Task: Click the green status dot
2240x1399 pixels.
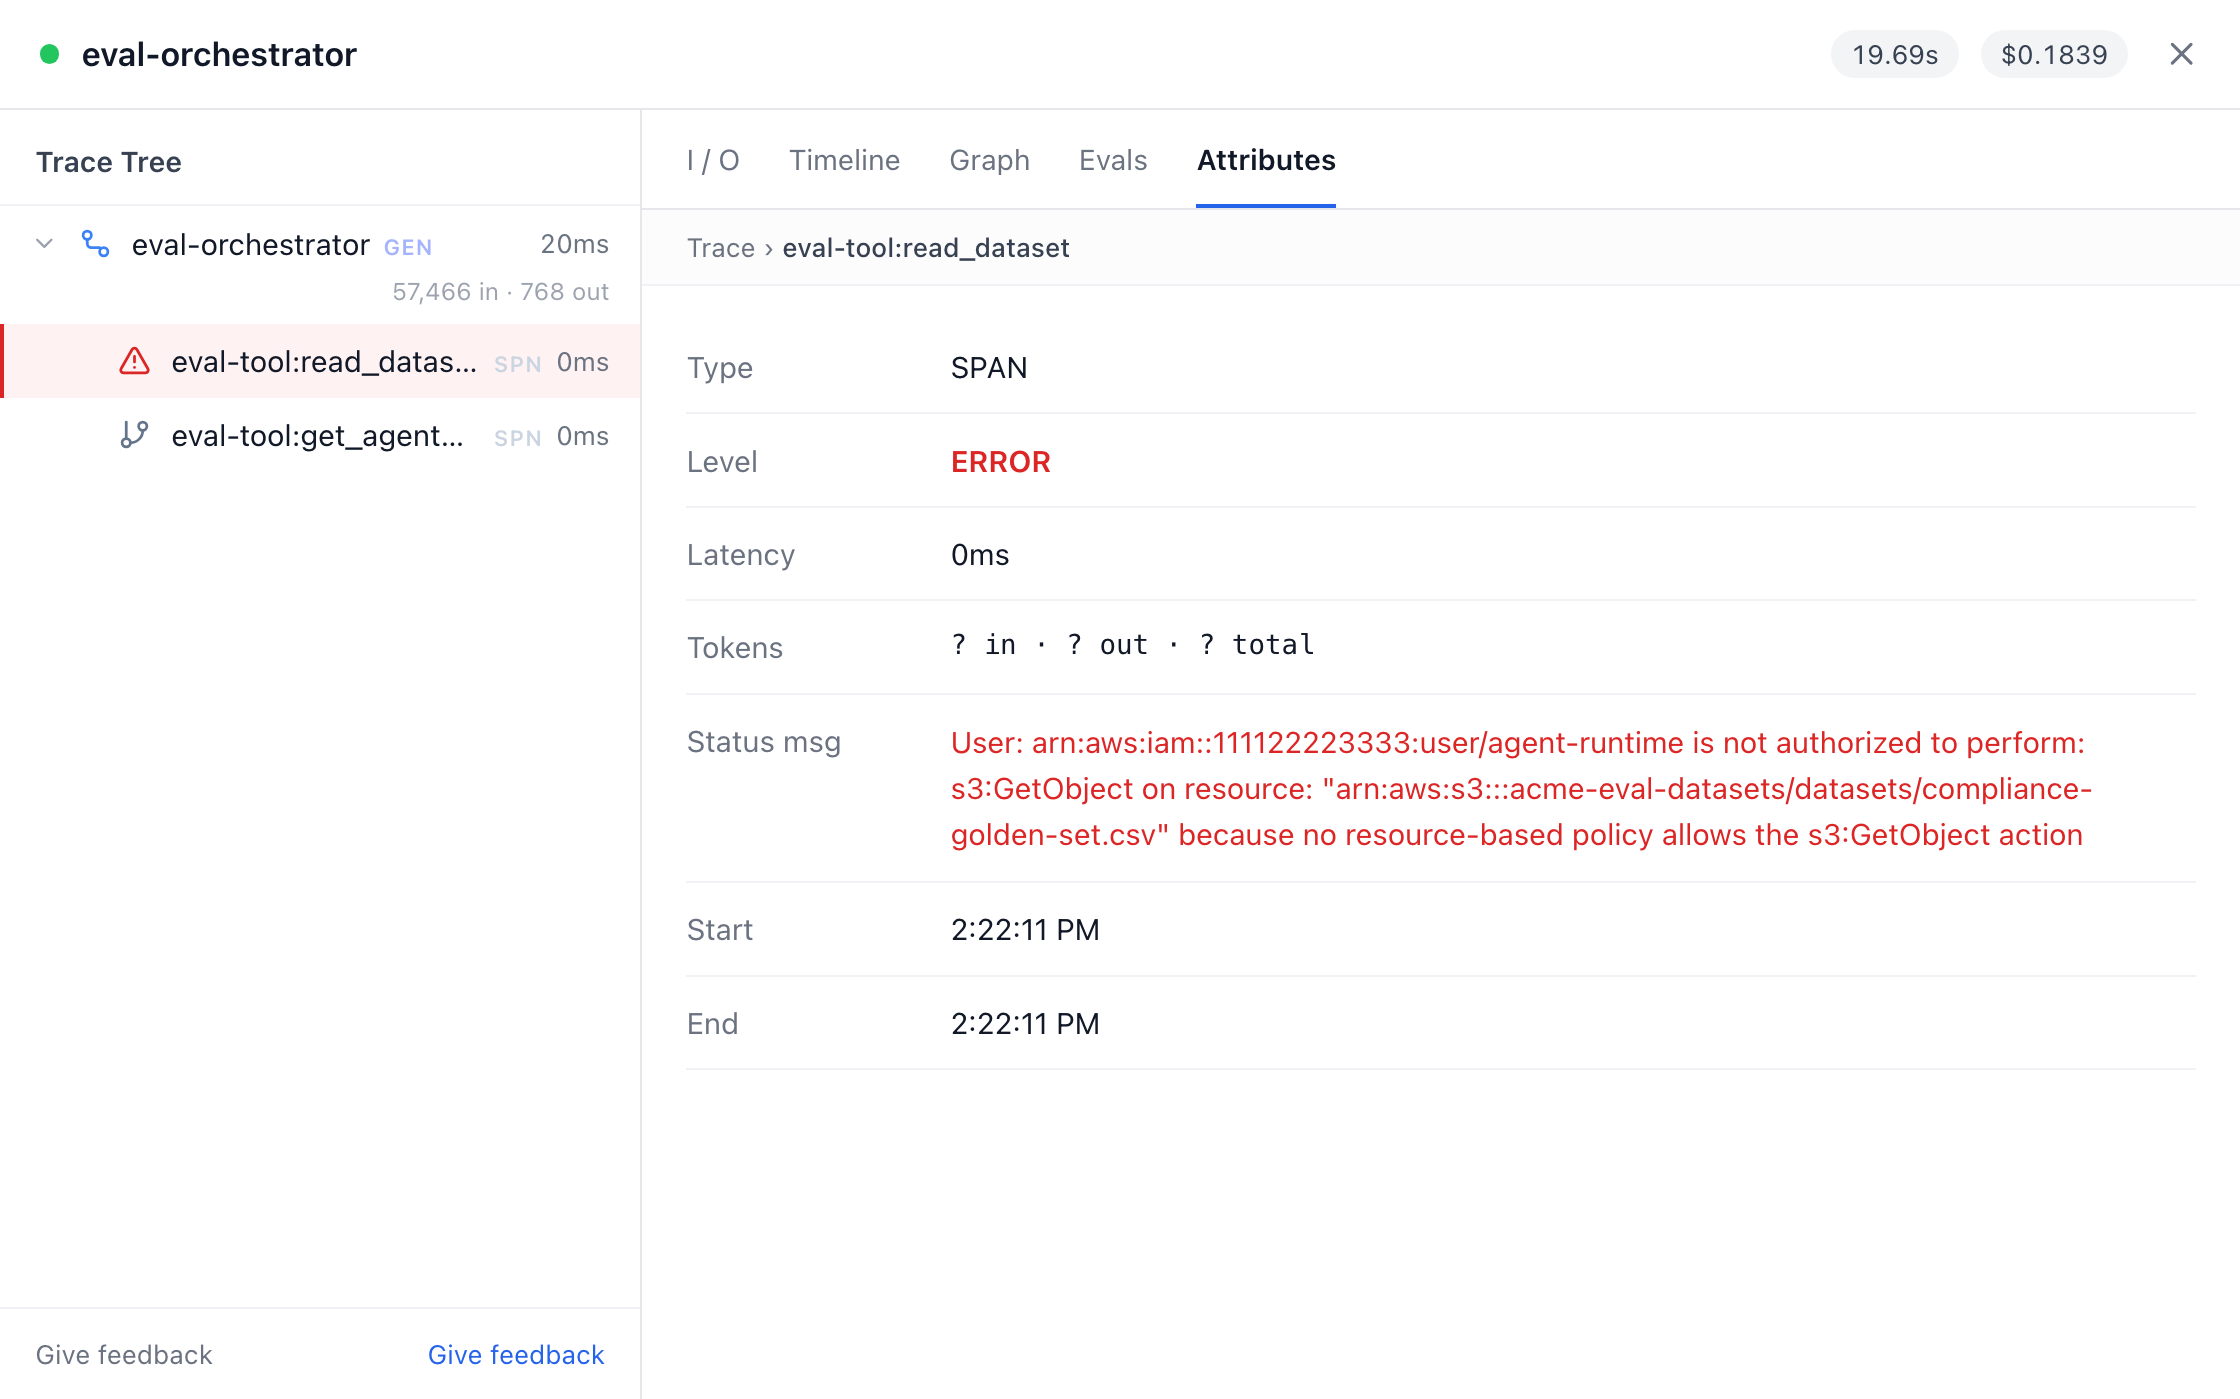Action: click(49, 54)
